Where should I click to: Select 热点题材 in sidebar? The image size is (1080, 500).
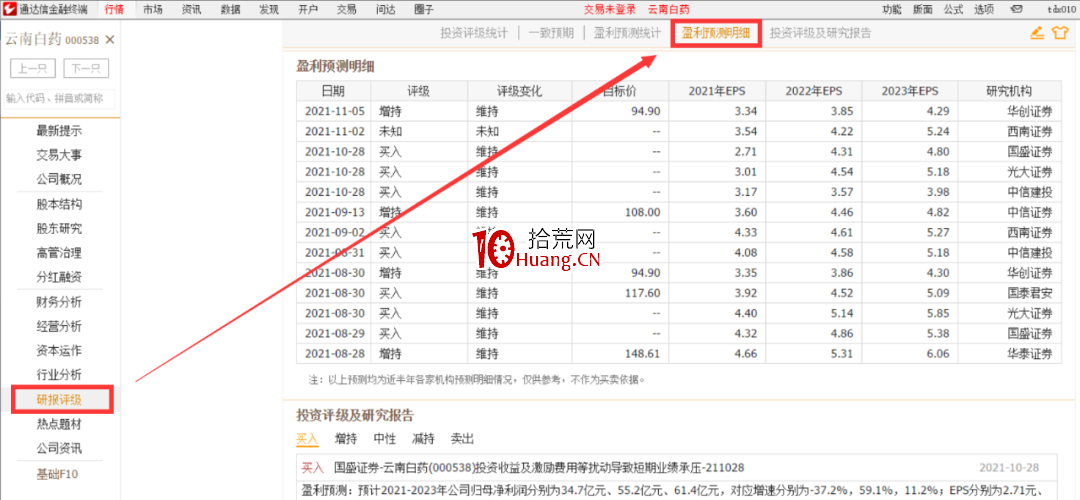(x=59, y=424)
